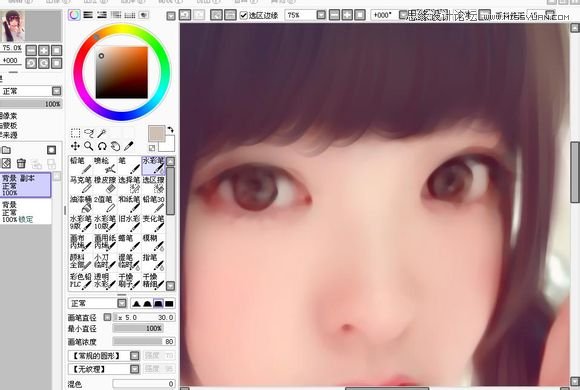The height and width of the screenshot is (390, 580).
Task: Choose the 水彩笔 watercolor brush
Action: pyautogui.click(x=153, y=165)
